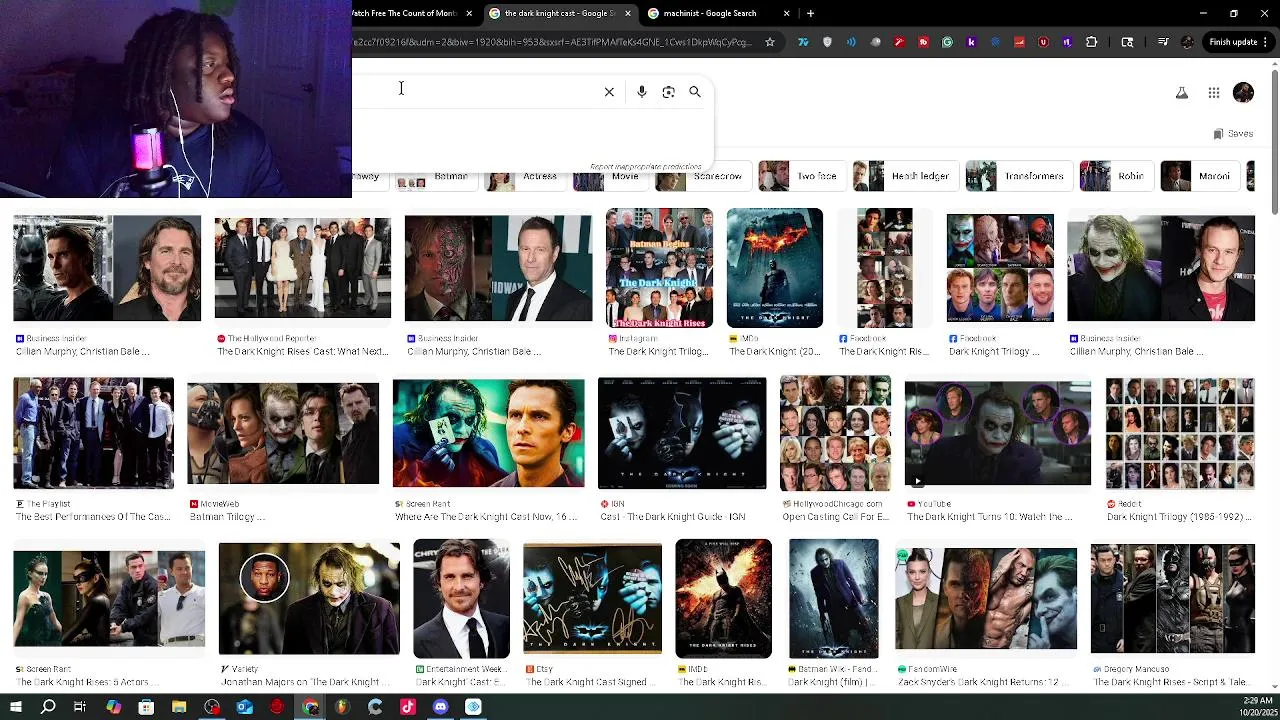Open the YouTube Dark Knight Turns 10 thumbnail
Image resolution: width=1280 pixels, height=720 pixels.
coord(998,433)
